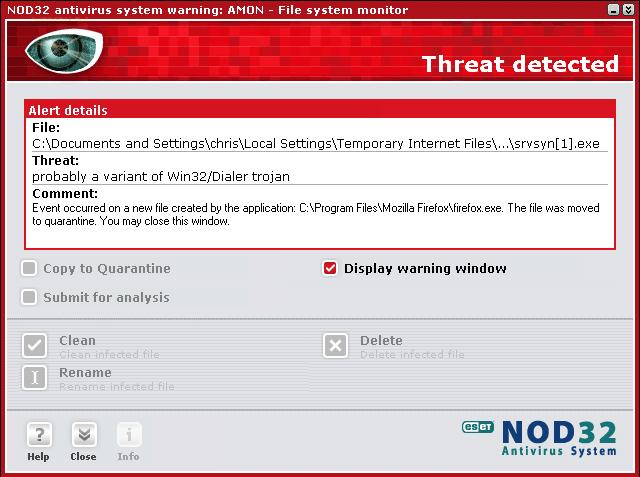Click the 'Threat:' field label
640x477 pixels.
[x=56, y=160]
